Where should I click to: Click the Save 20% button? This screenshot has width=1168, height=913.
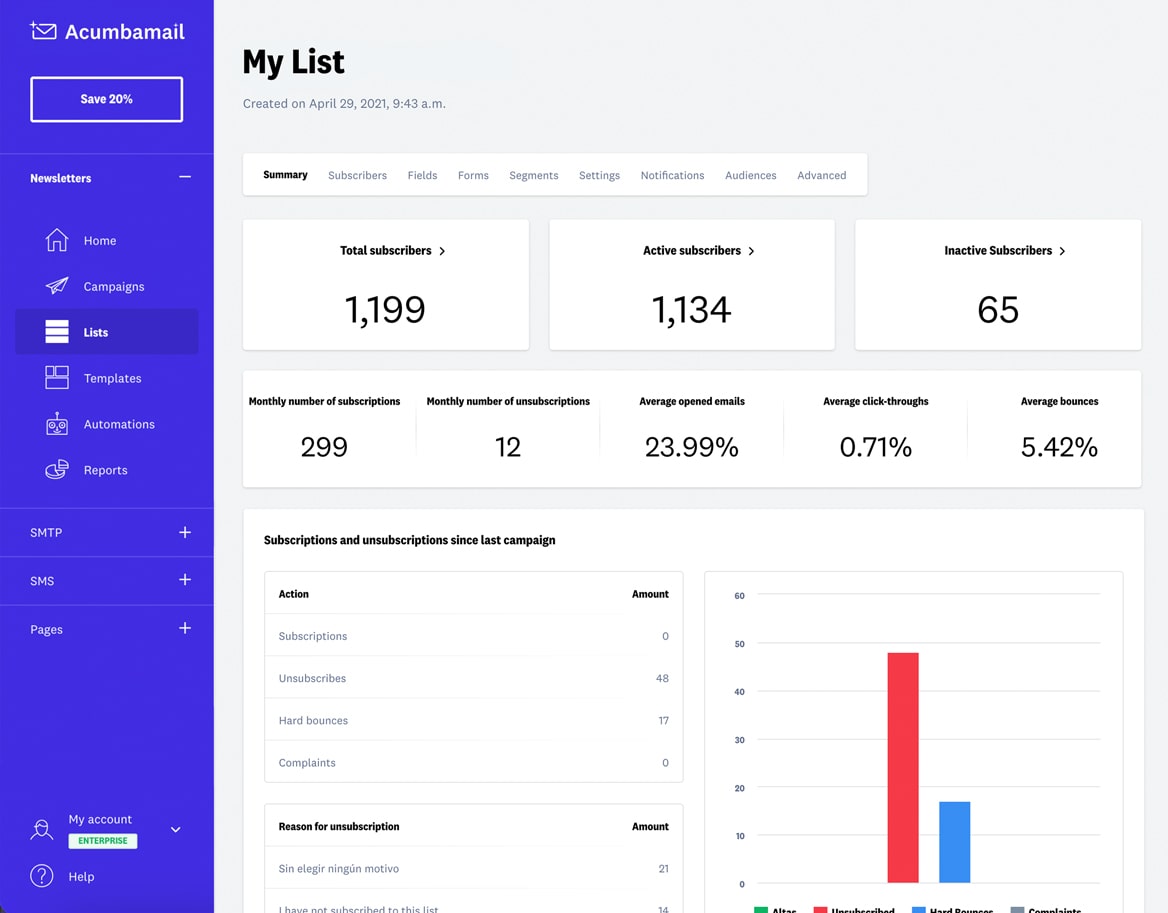106,99
